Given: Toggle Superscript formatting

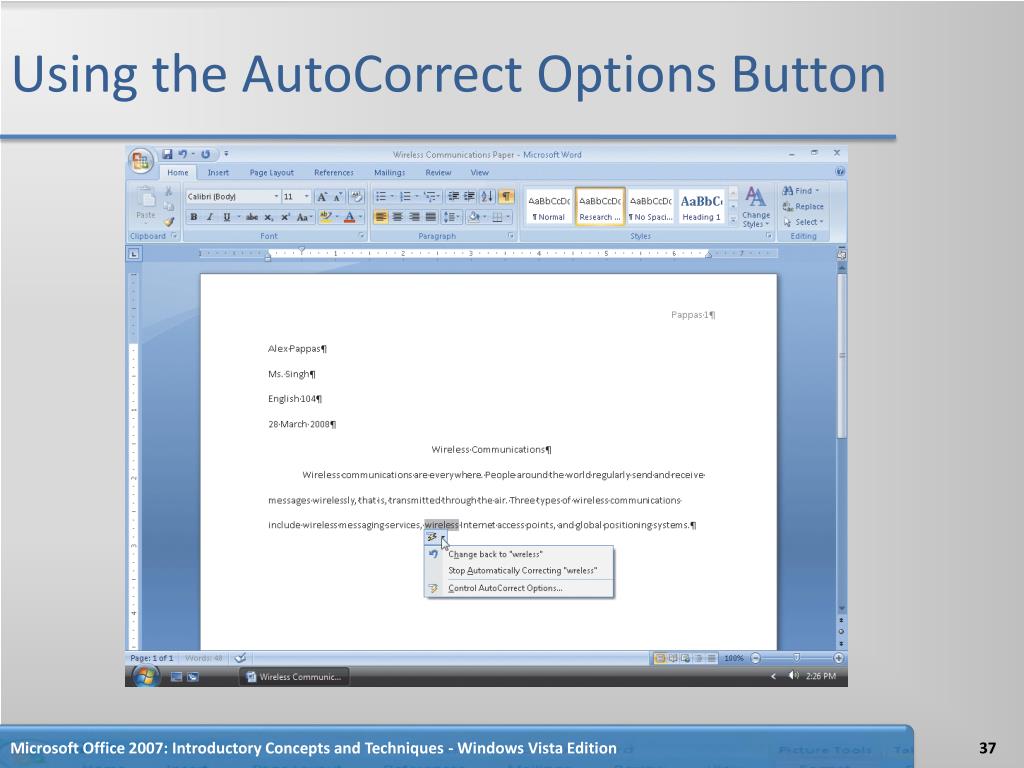Looking at the screenshot, I should click(x=285, y=217).
